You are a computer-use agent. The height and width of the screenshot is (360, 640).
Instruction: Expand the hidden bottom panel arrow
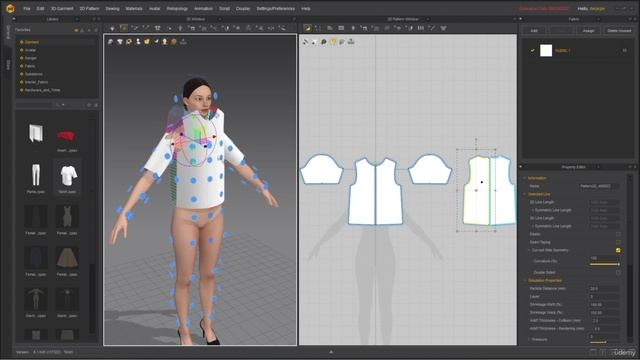pos(331,352)
